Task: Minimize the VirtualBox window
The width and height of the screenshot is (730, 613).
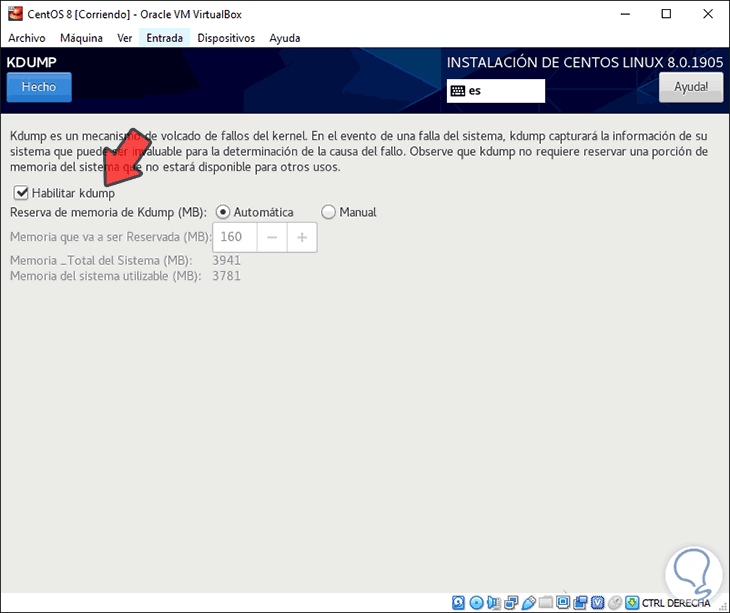Action: (x=625, y=14)
